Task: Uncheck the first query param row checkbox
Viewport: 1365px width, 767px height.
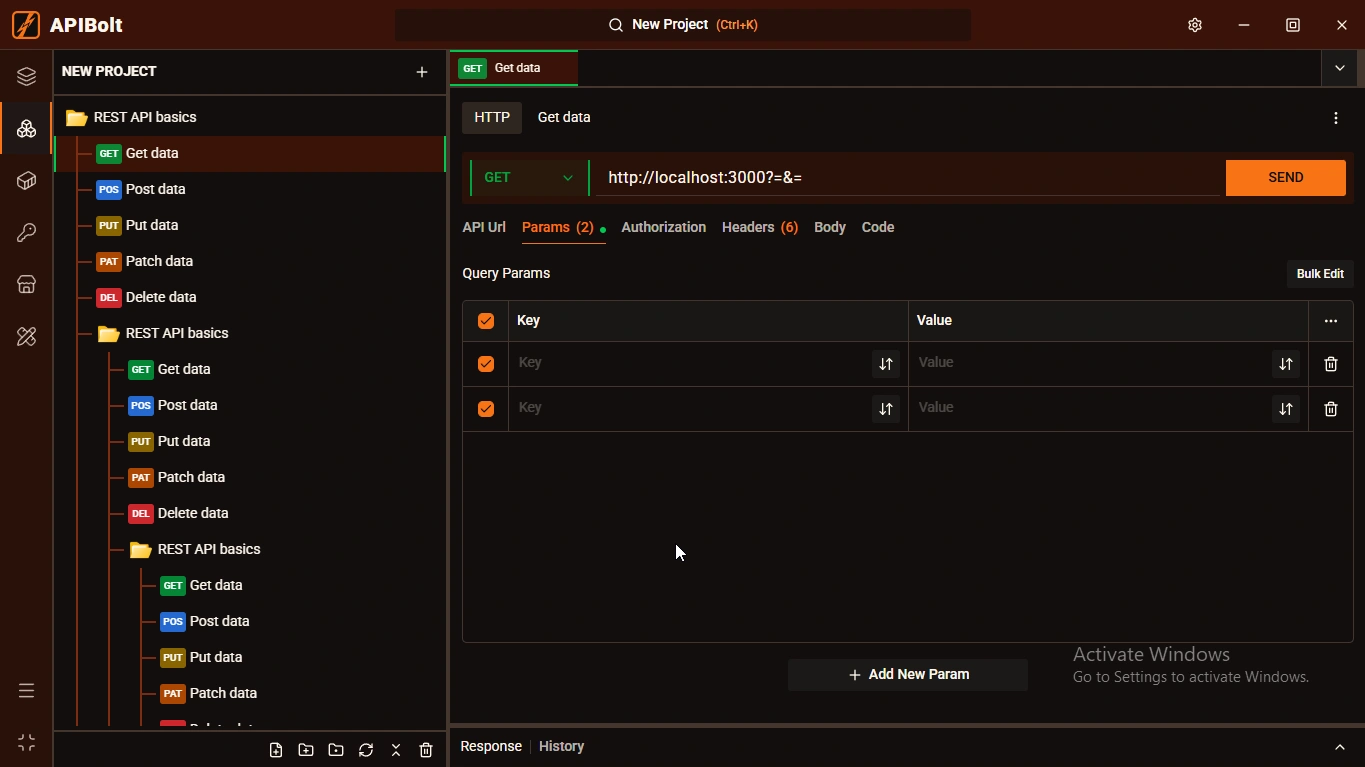Action: (486, 364)
